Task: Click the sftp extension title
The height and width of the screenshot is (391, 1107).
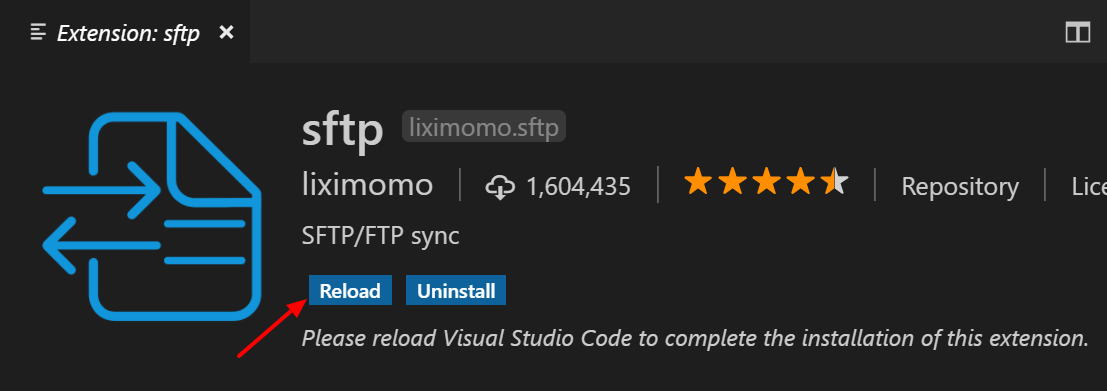Action: 342,130
